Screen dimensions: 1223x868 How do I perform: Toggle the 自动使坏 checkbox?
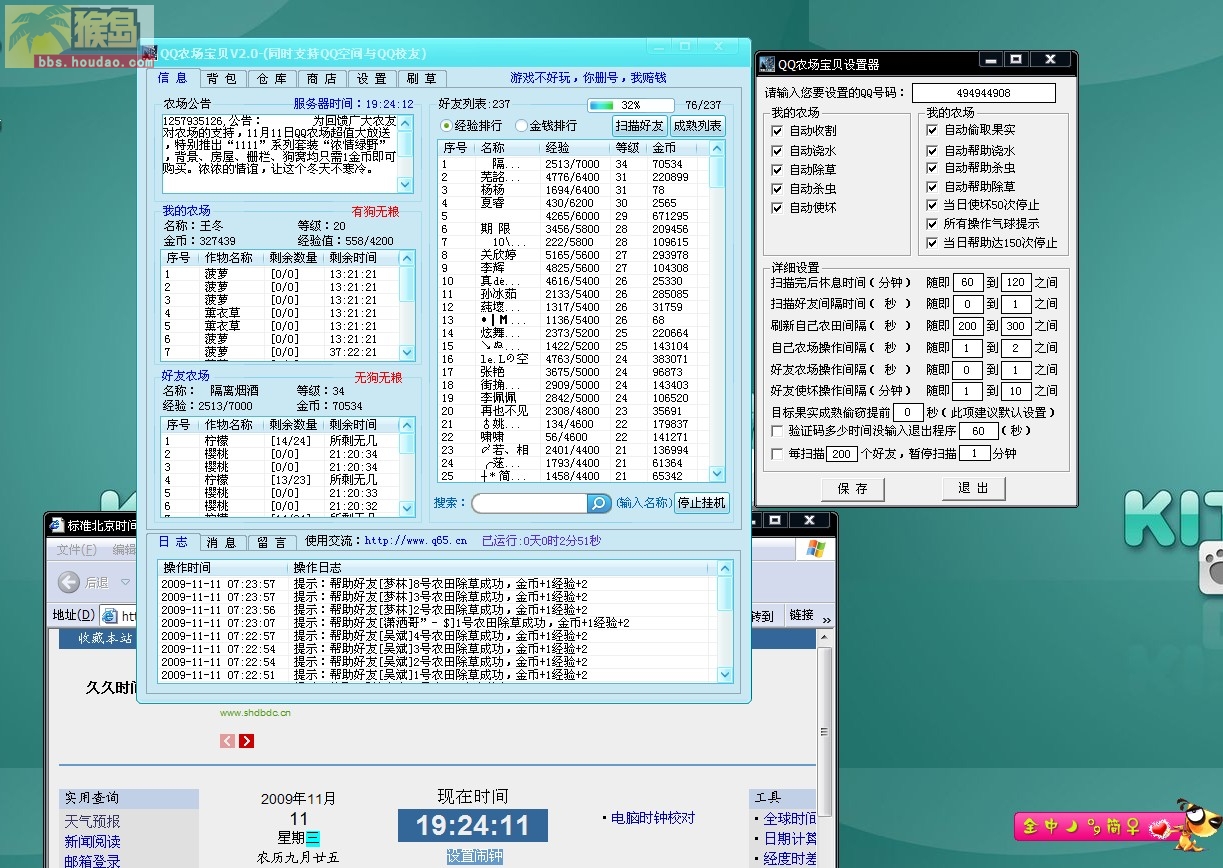click(777, 208)
